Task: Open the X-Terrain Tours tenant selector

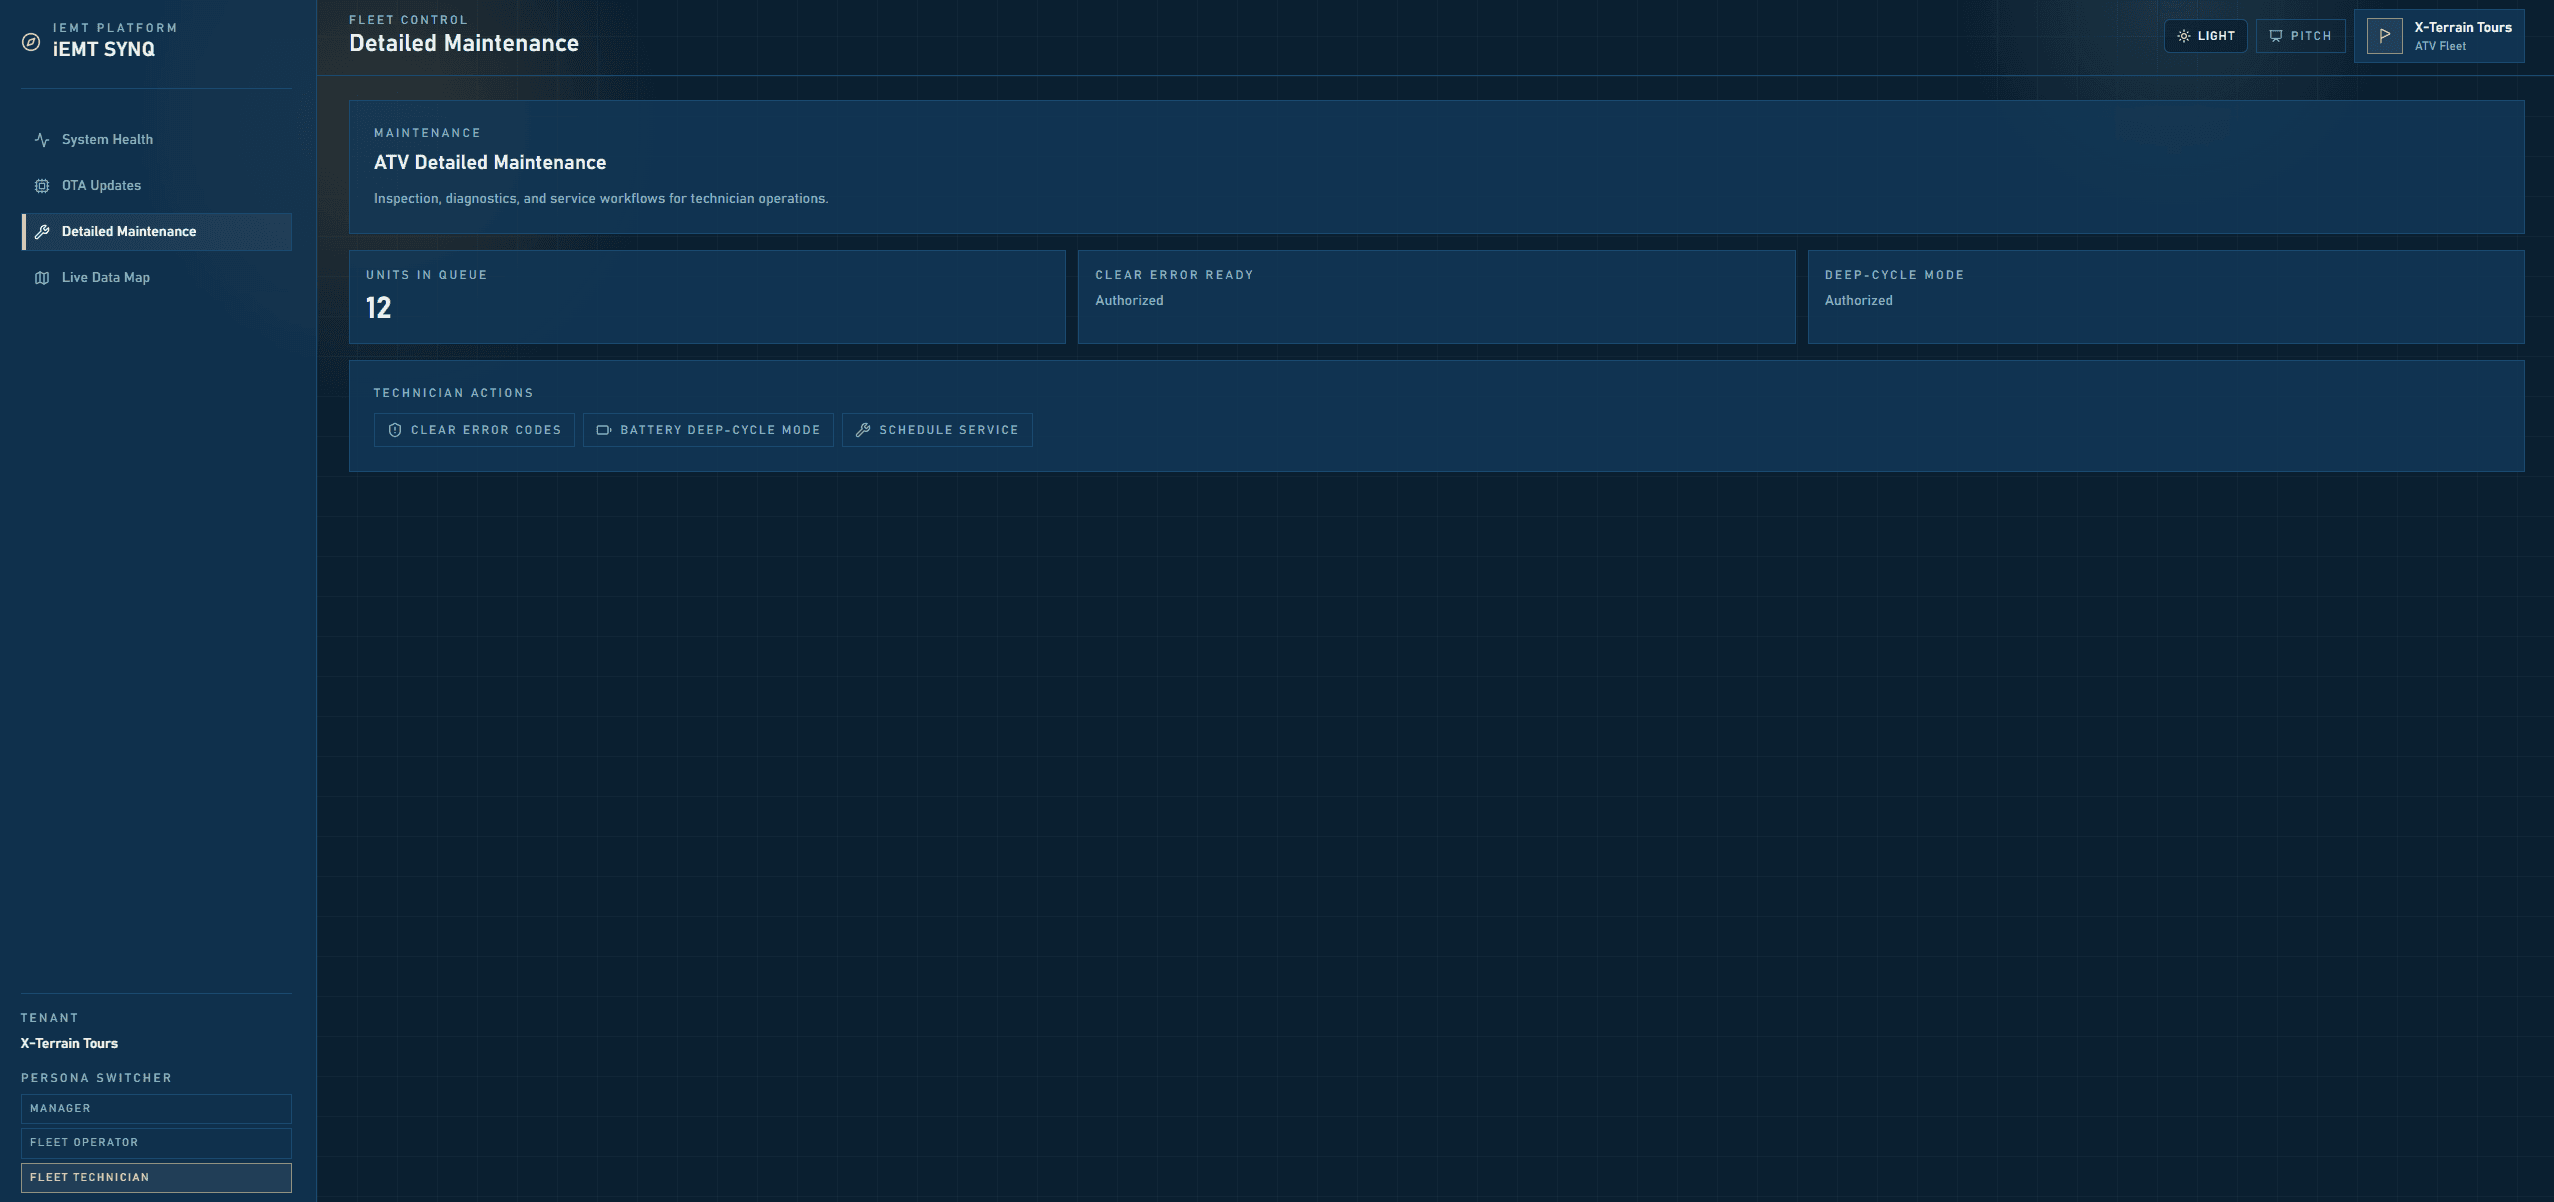Action: 2461,36
